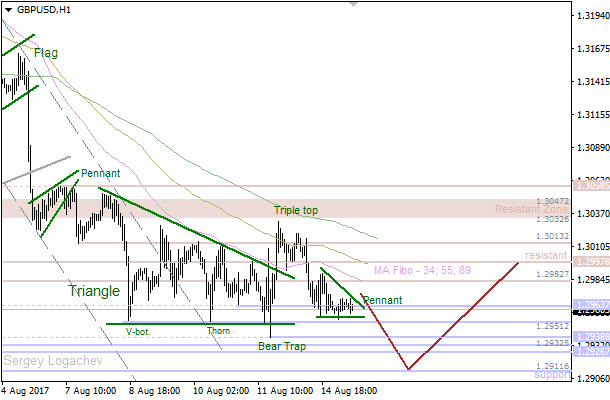
Task: Click the 14 Aug 18:00 time axis label
Action: pyautogui.click(x=349, y=391)
